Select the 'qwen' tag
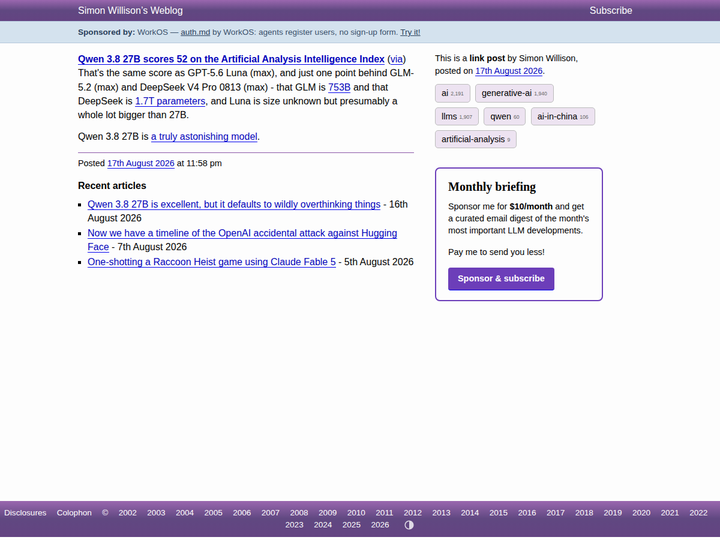Viewport: 720px width, 540px height. 504,117
